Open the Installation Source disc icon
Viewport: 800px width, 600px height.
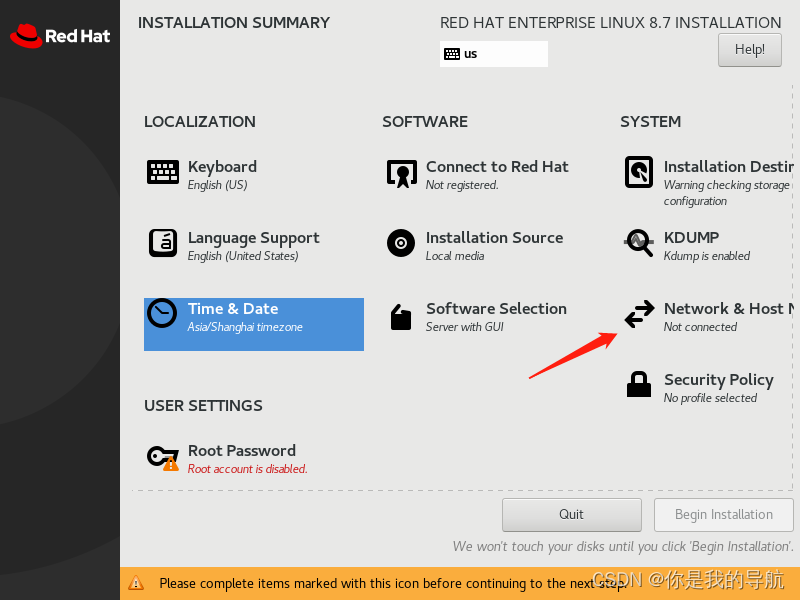point(401,243)
